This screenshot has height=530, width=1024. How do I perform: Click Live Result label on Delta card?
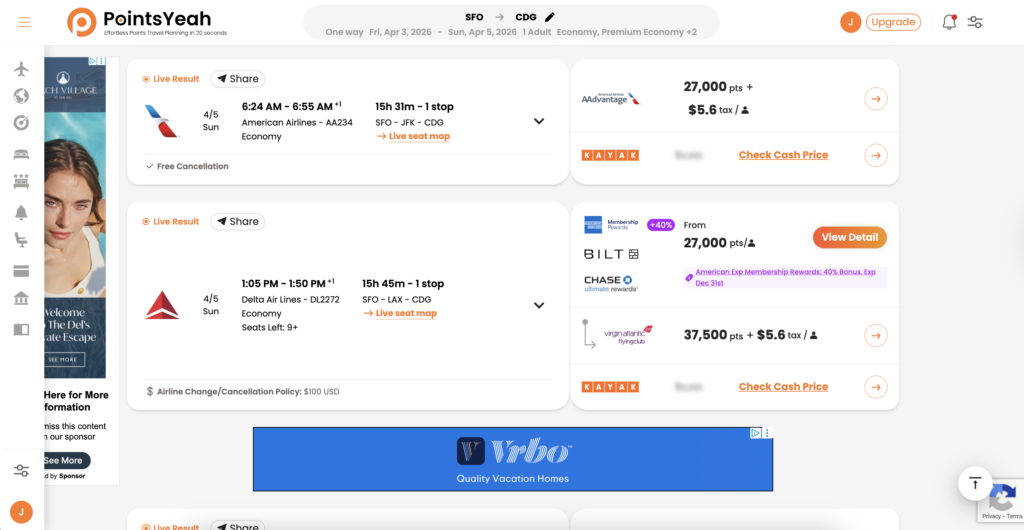pyautogui.click(x=171, y=222)
